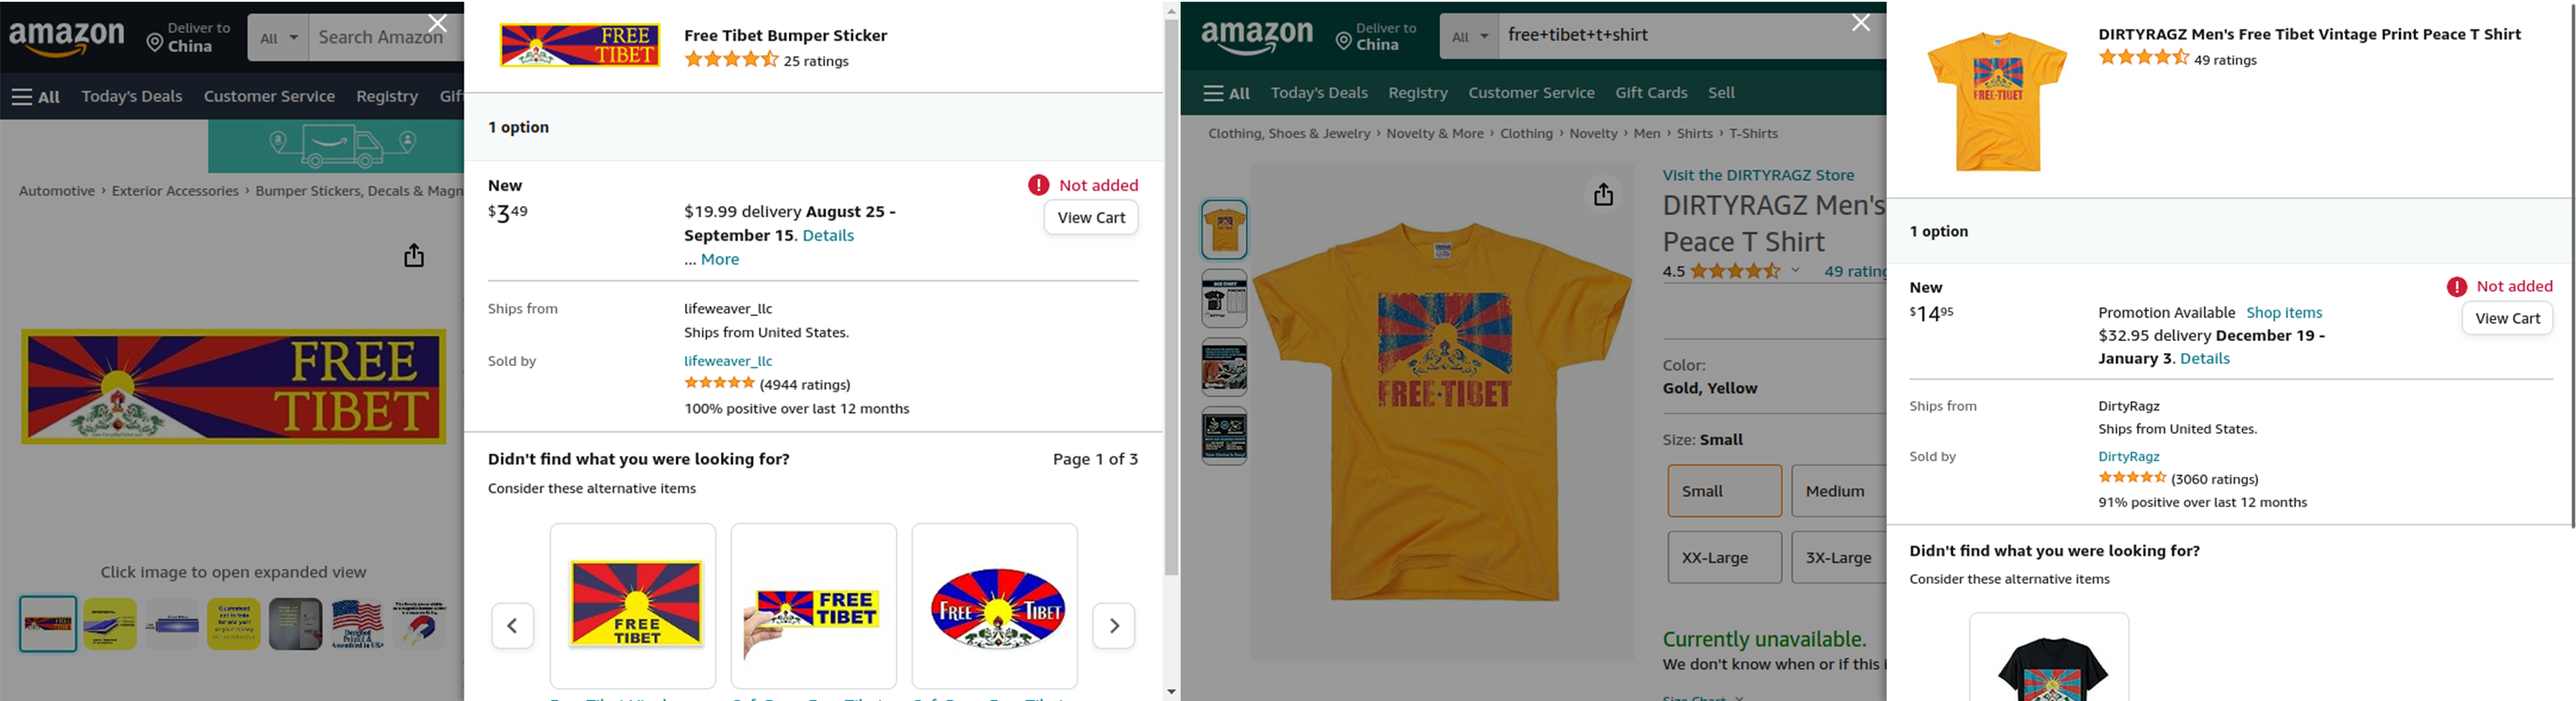Go to Sell in the navigation bar
This screenshot has height=701, width=2576.
point(1721,93)
